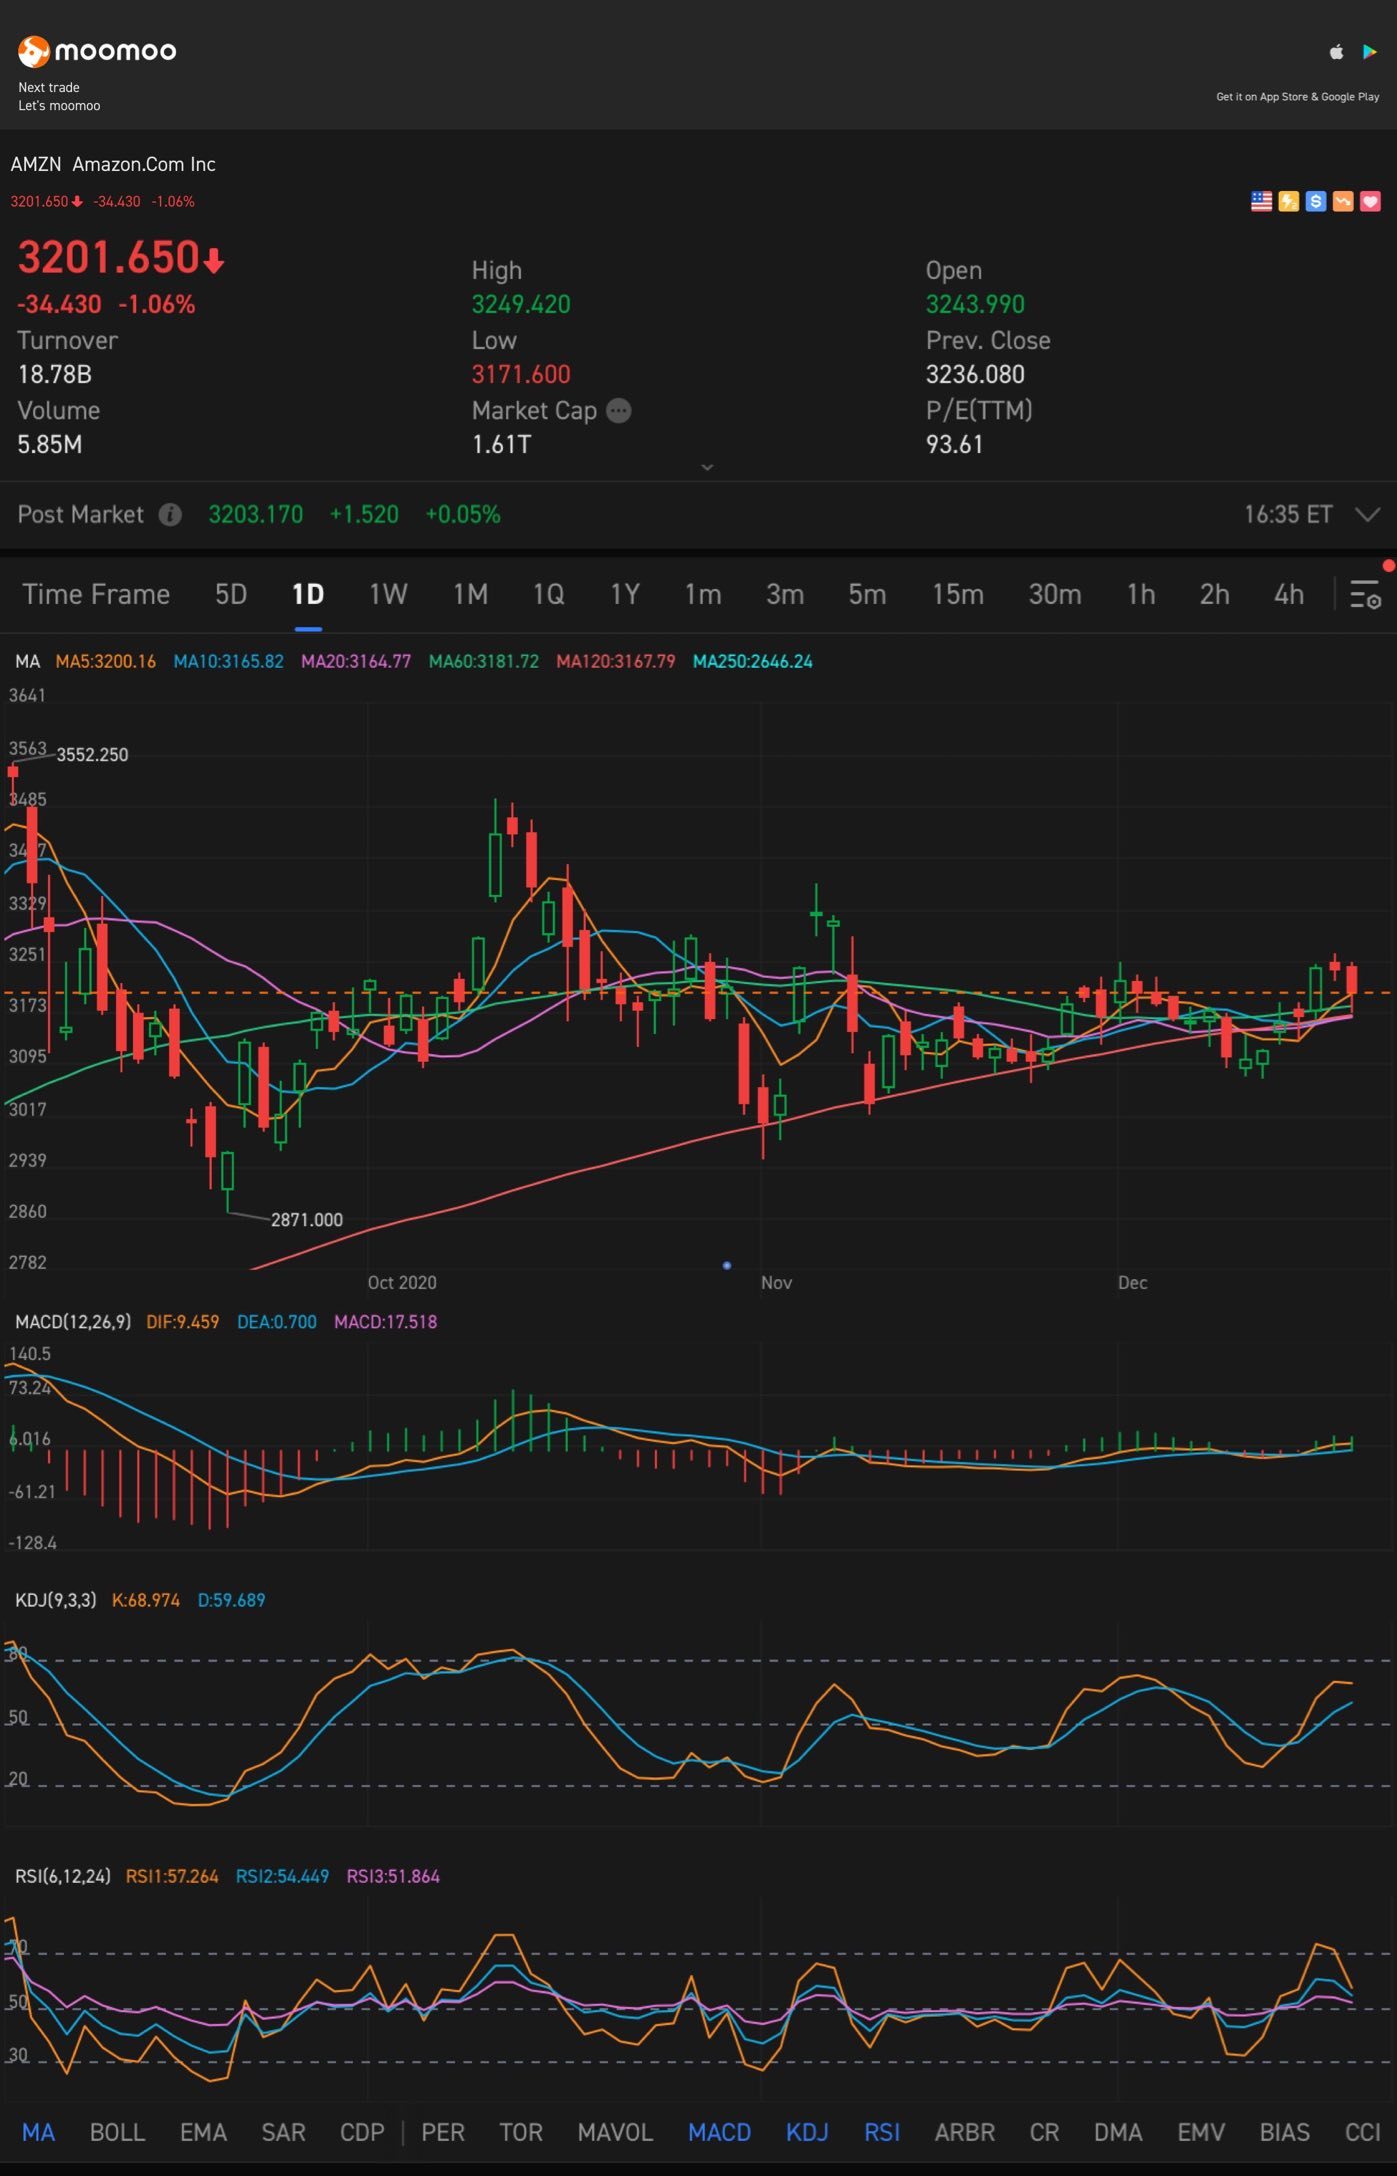Click the MACD(12,26,9) panel label
Screen dimensions: 1397x2176
pyautogui.click(x=73, y=1322)
